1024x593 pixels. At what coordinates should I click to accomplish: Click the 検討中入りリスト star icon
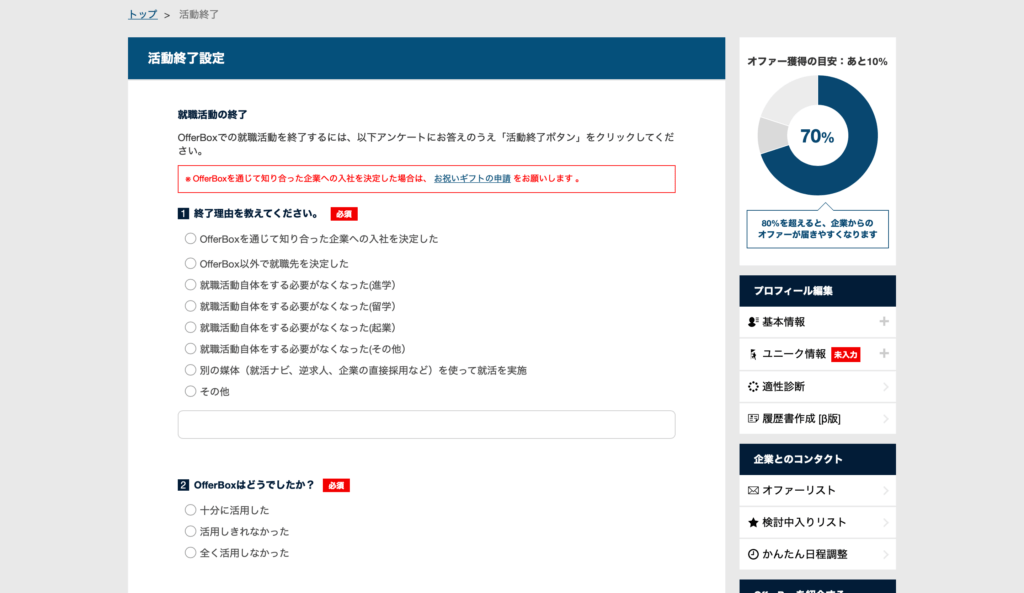(753, 522)
